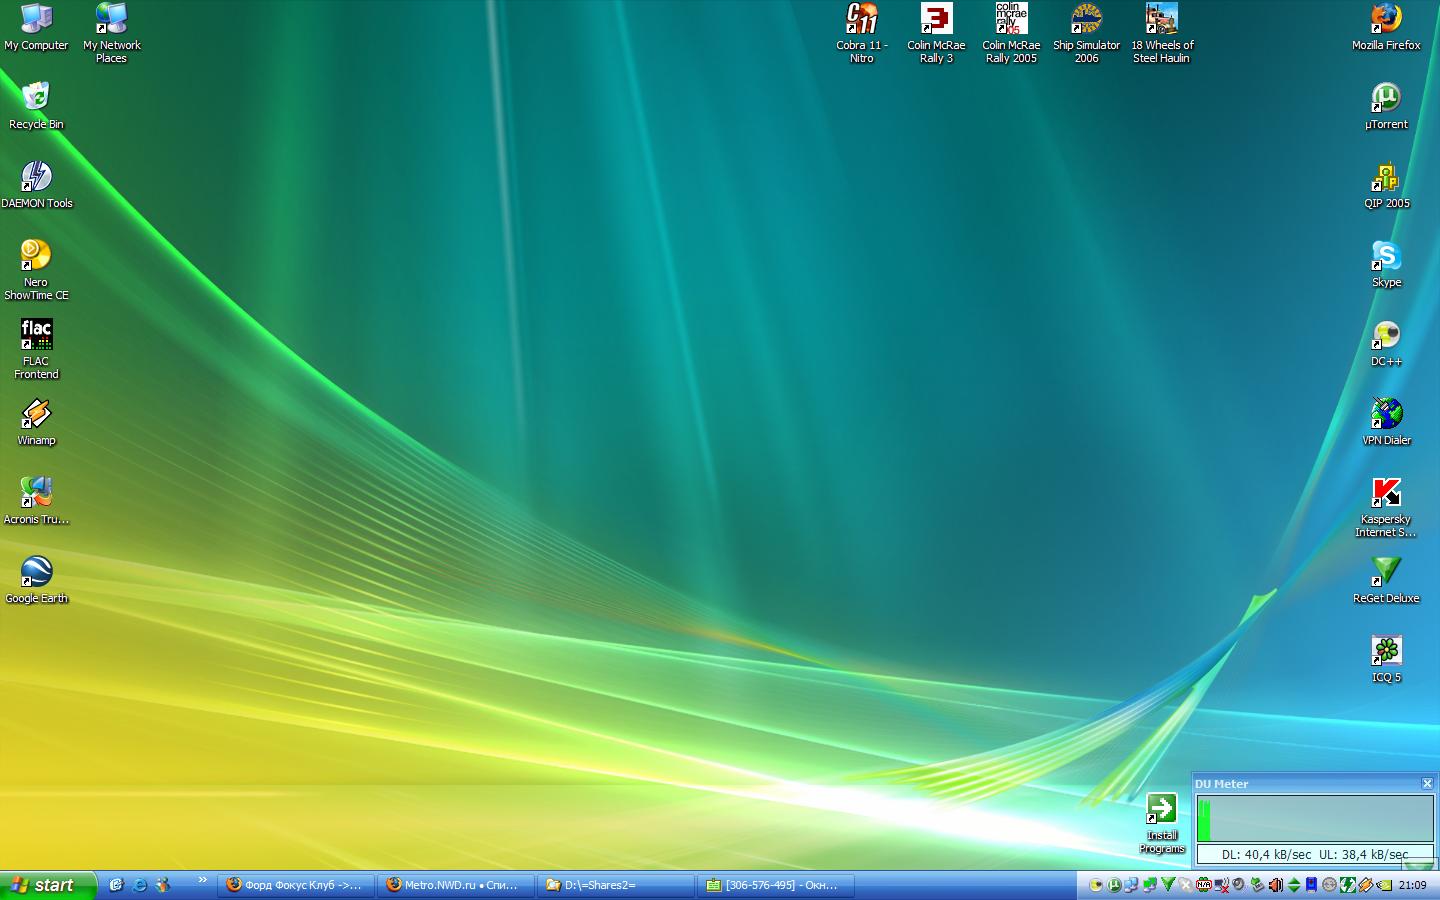
Task: Select the ReGet Deluxe desktop shortcut
Action: click(1386, 572)
